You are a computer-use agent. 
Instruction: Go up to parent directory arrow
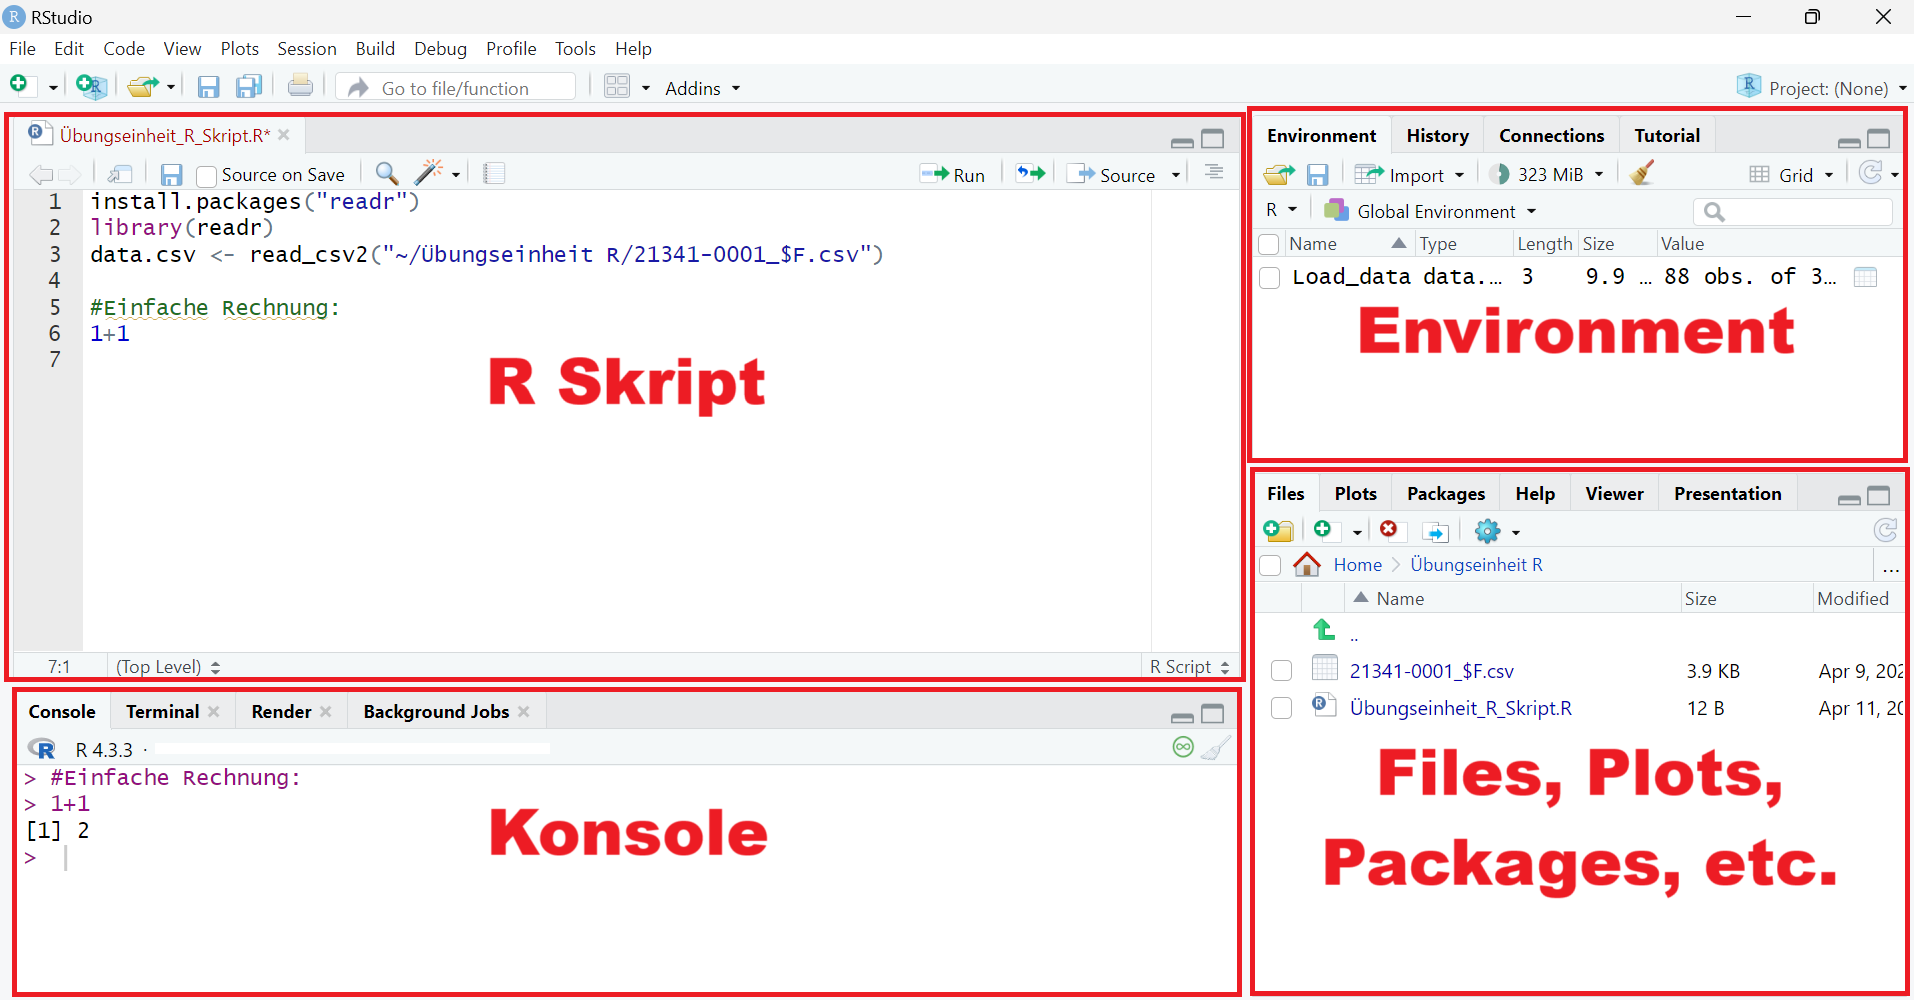1324,629
